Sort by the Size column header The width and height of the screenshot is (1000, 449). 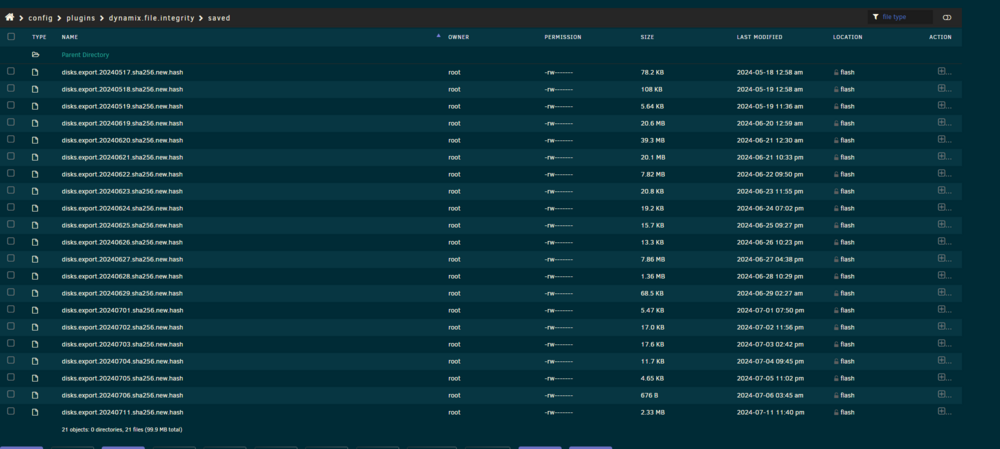pos(647,37)
